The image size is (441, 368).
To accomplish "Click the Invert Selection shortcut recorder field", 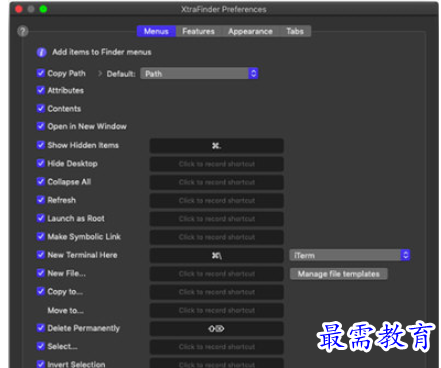I will 217,363.
